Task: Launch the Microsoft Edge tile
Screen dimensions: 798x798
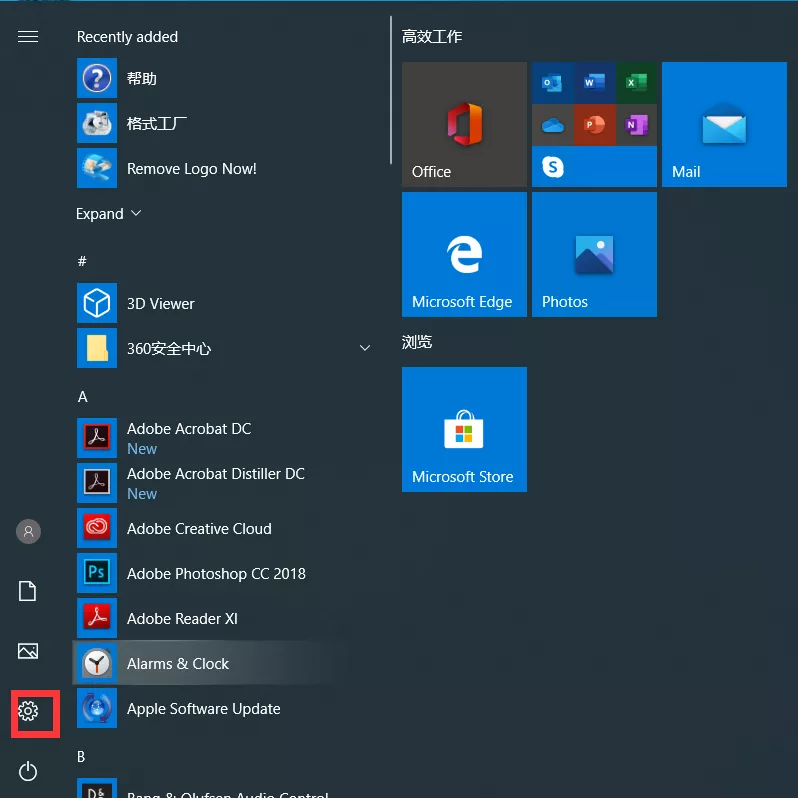Action: 464,254
